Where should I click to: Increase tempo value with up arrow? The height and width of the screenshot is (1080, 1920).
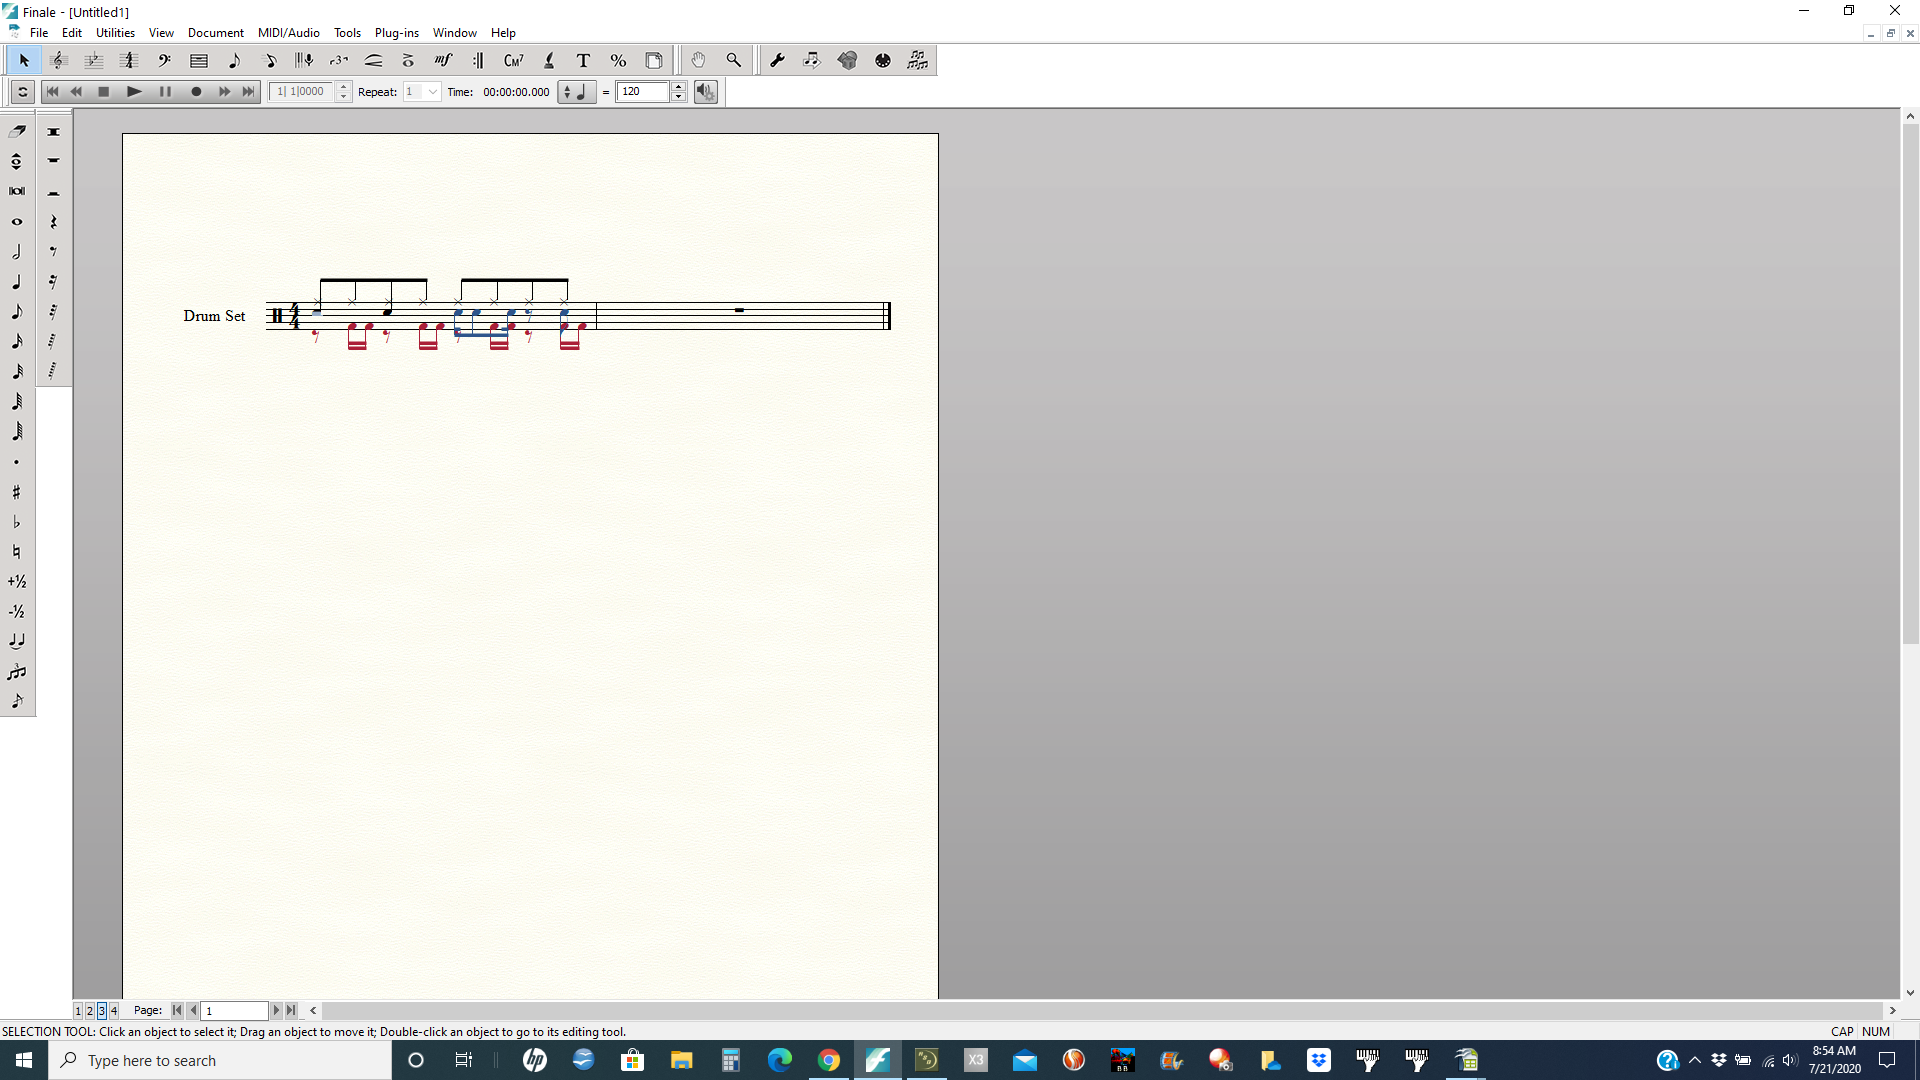[x=679, y=87]
